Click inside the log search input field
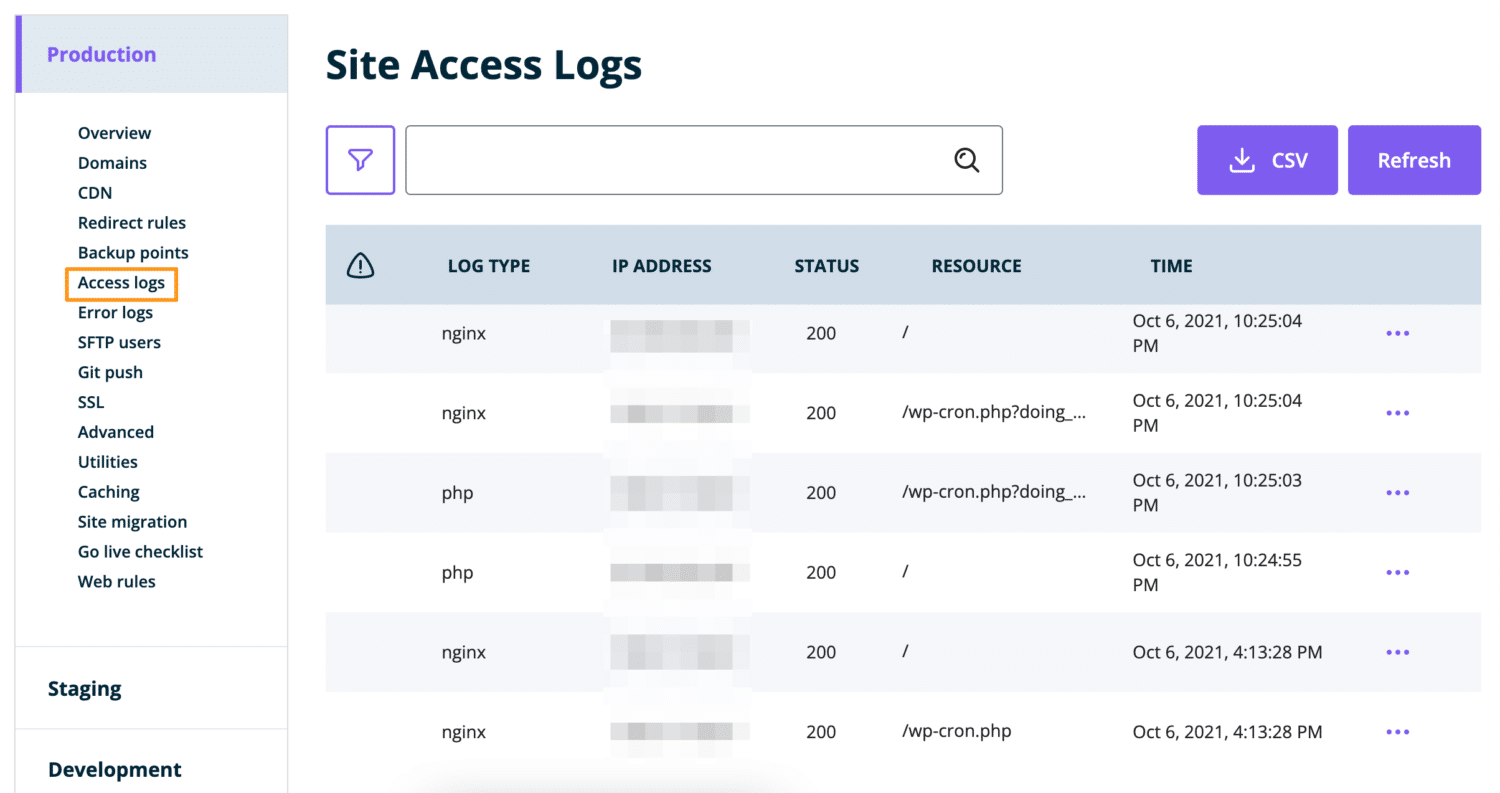 [680, 160]
